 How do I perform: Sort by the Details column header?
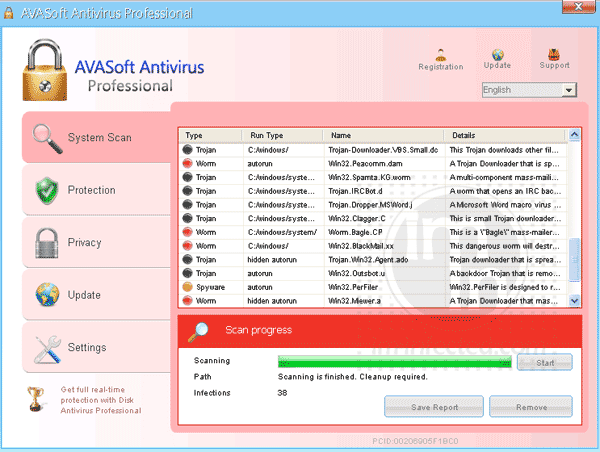pyautogui.click(x=505, y=135)
